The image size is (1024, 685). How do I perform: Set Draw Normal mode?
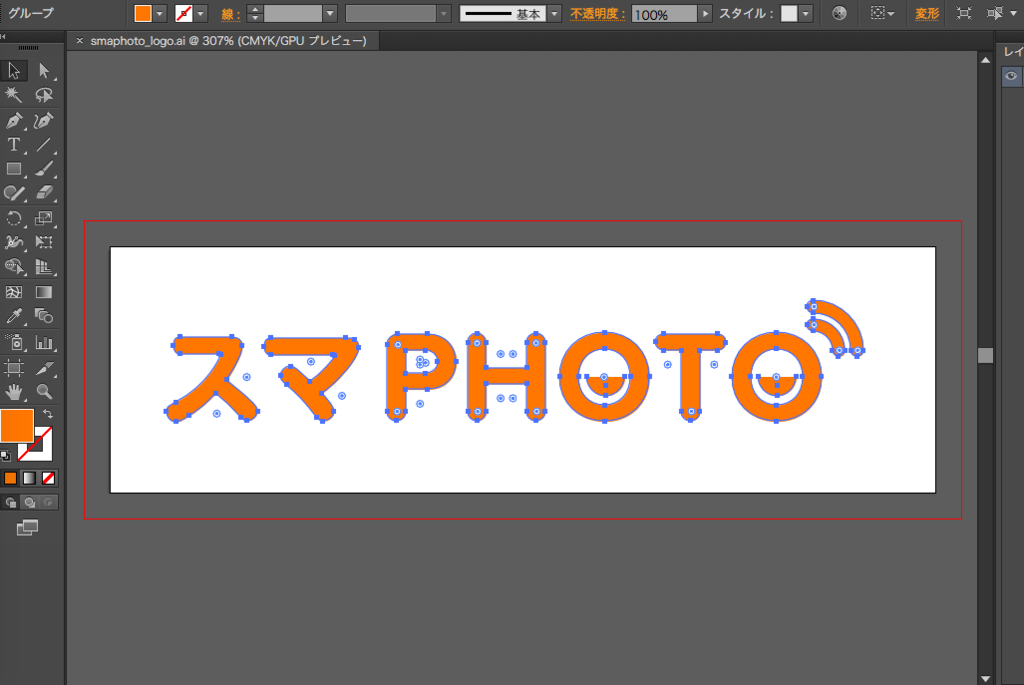(x=10, y=502)
